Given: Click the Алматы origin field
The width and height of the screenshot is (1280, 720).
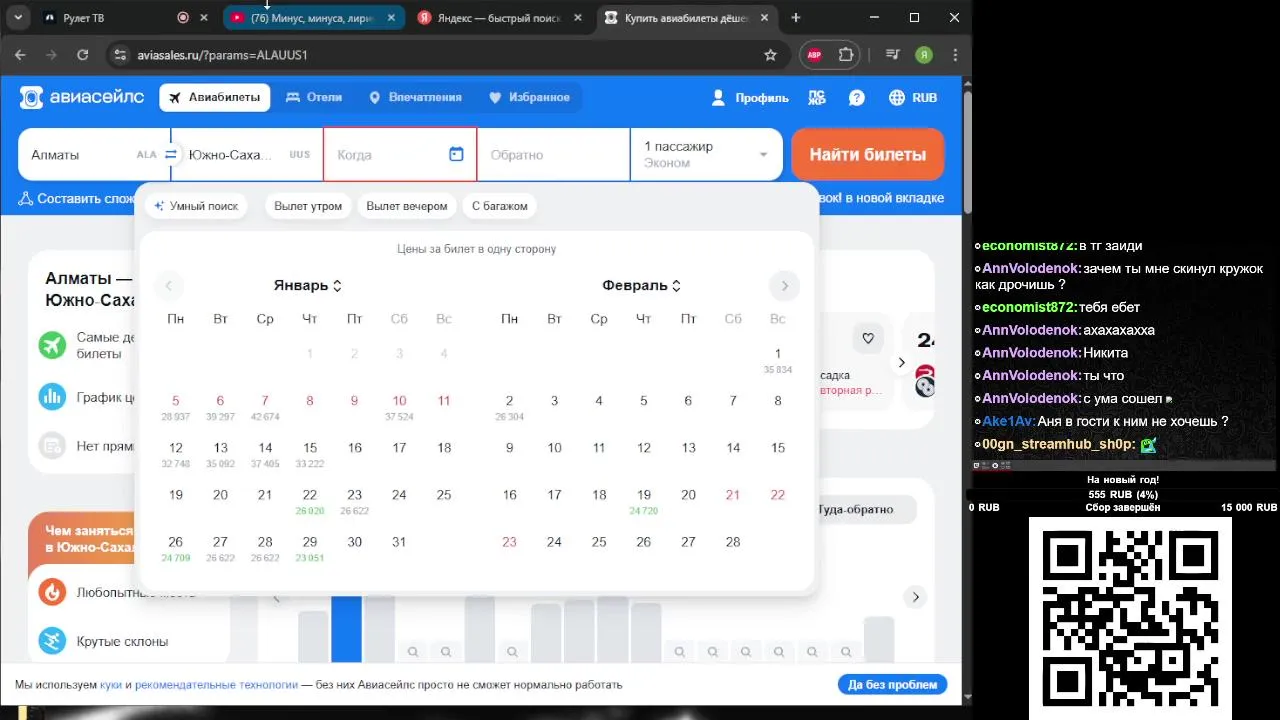Looking at the screenshot, I should pyautogui.click(x=92, y=154).
